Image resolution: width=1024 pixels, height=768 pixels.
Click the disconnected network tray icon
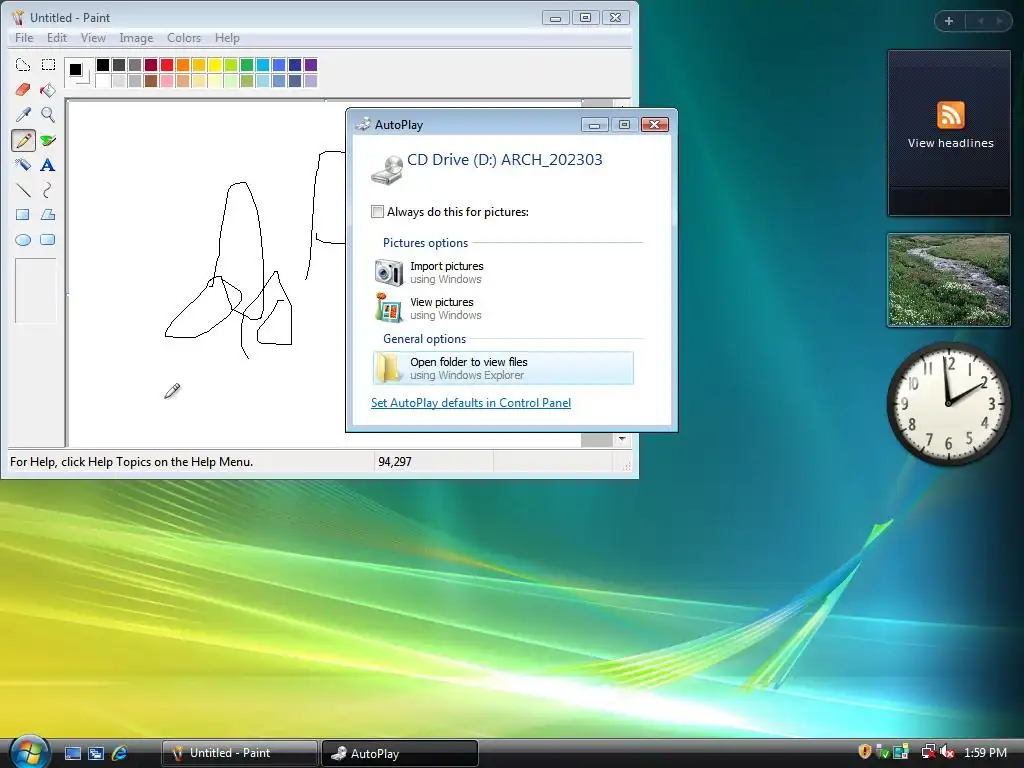click(928, 752)
